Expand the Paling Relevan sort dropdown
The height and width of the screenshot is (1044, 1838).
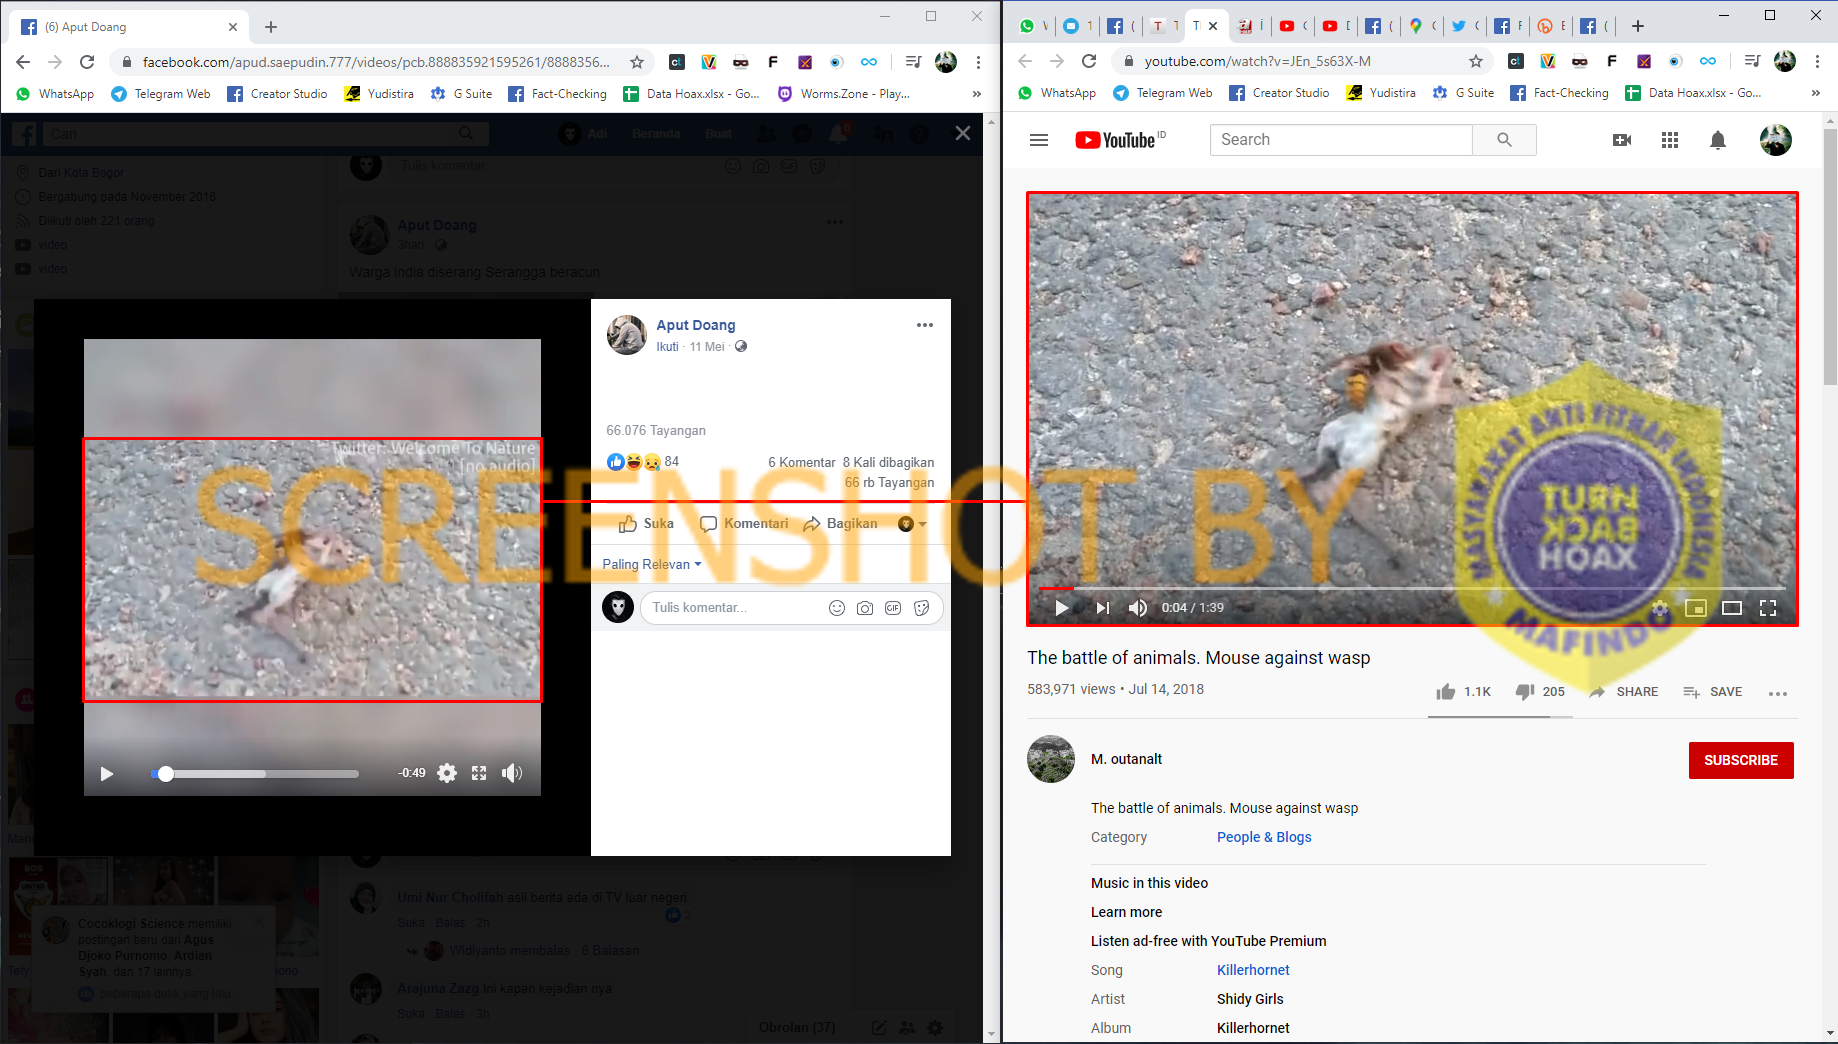coord(652,564)
